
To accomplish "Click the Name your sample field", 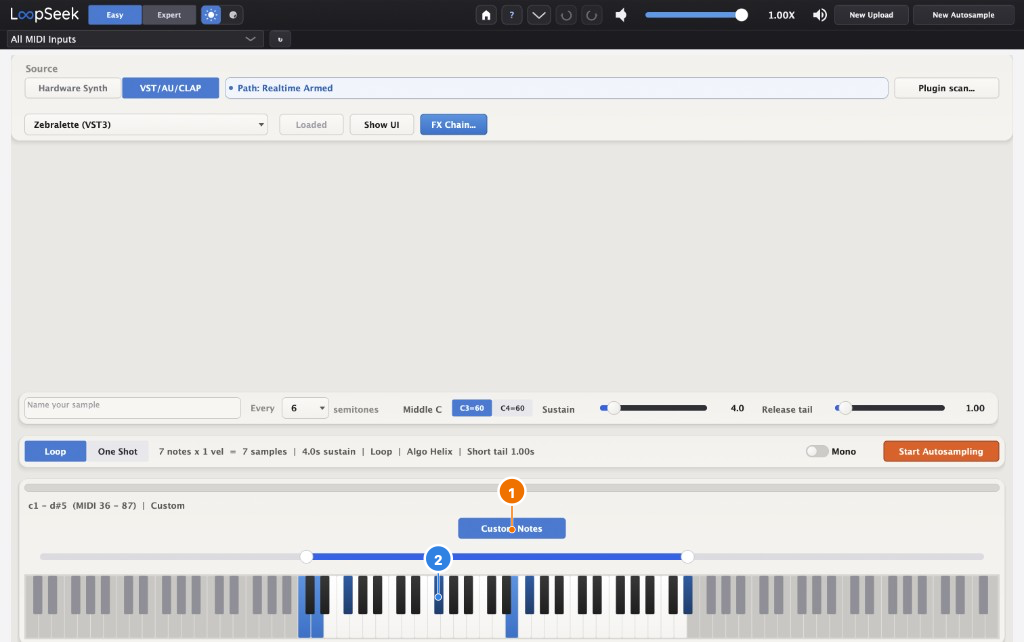I will pyautogui.click(x=132, y=408).
